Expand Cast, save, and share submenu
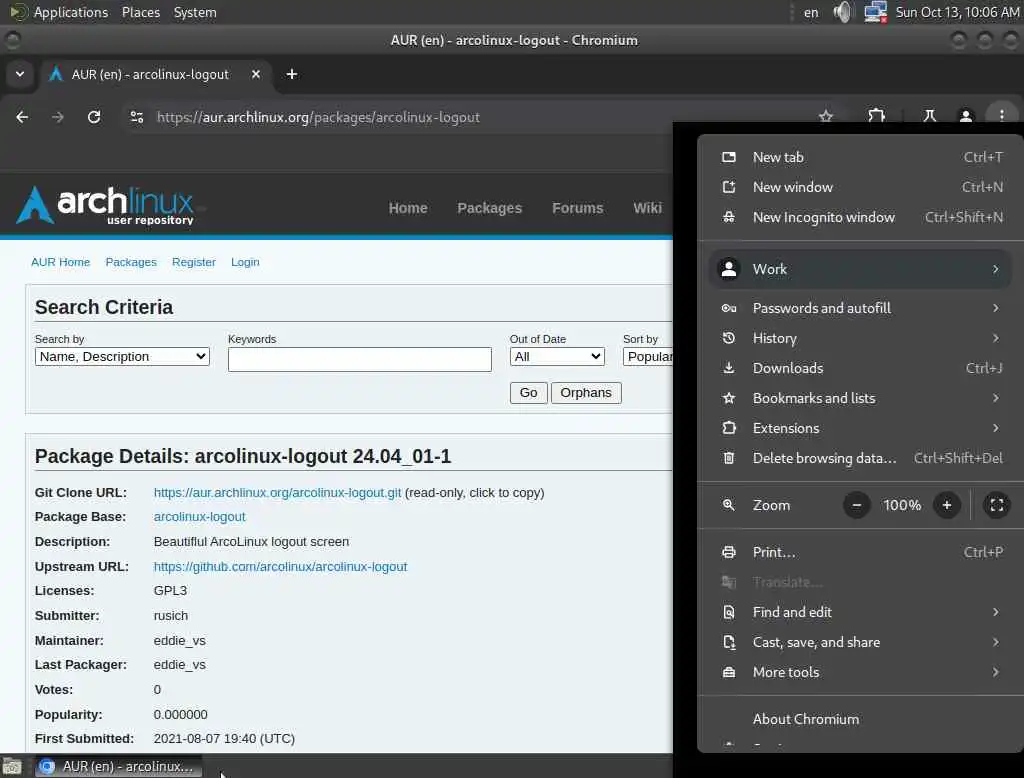 click(x=861, y=642)
